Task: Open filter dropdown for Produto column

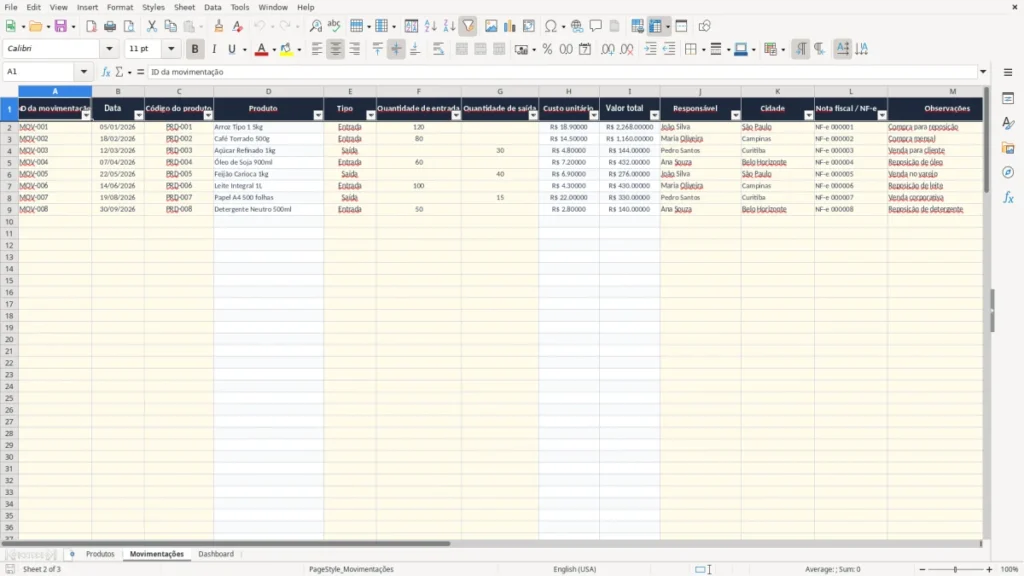Action: 318,115
